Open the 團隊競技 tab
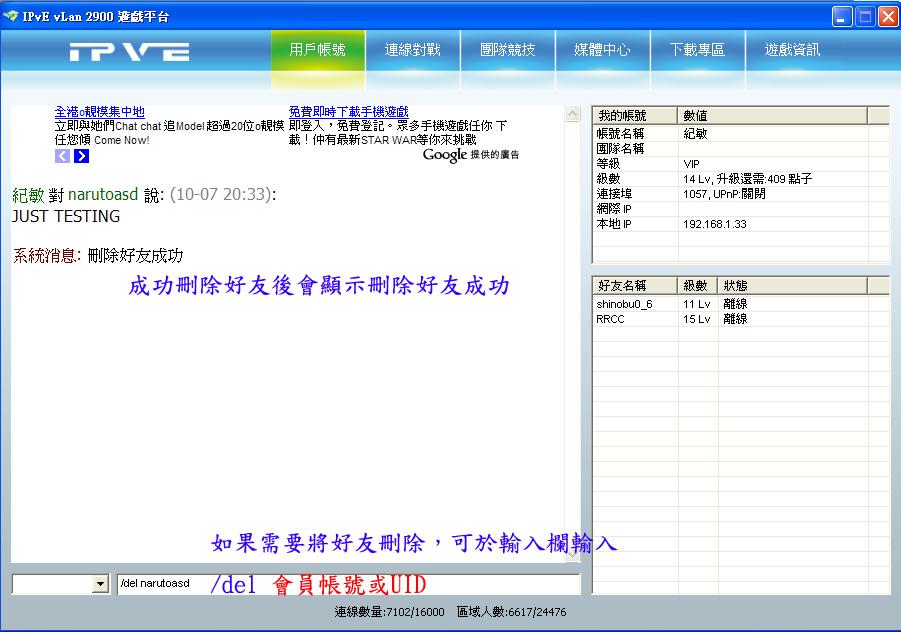 508,50
